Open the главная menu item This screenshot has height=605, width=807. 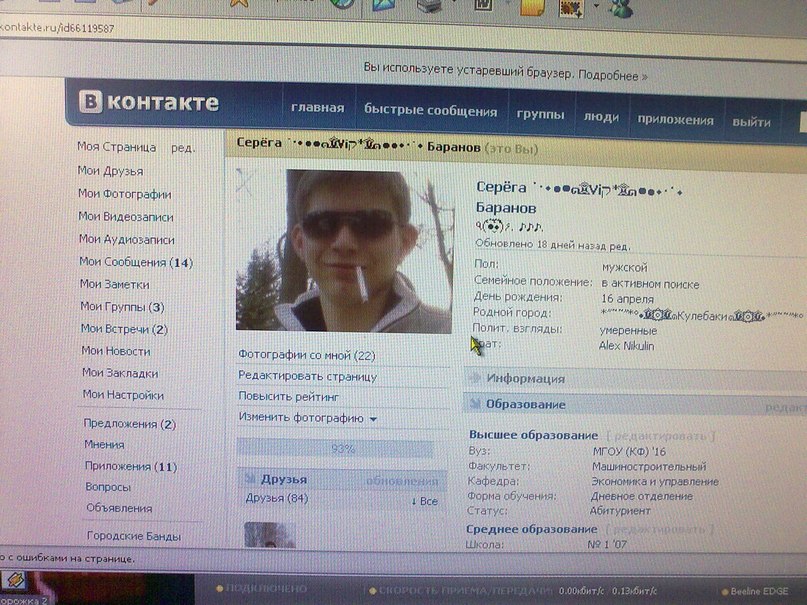pos(318,108)
